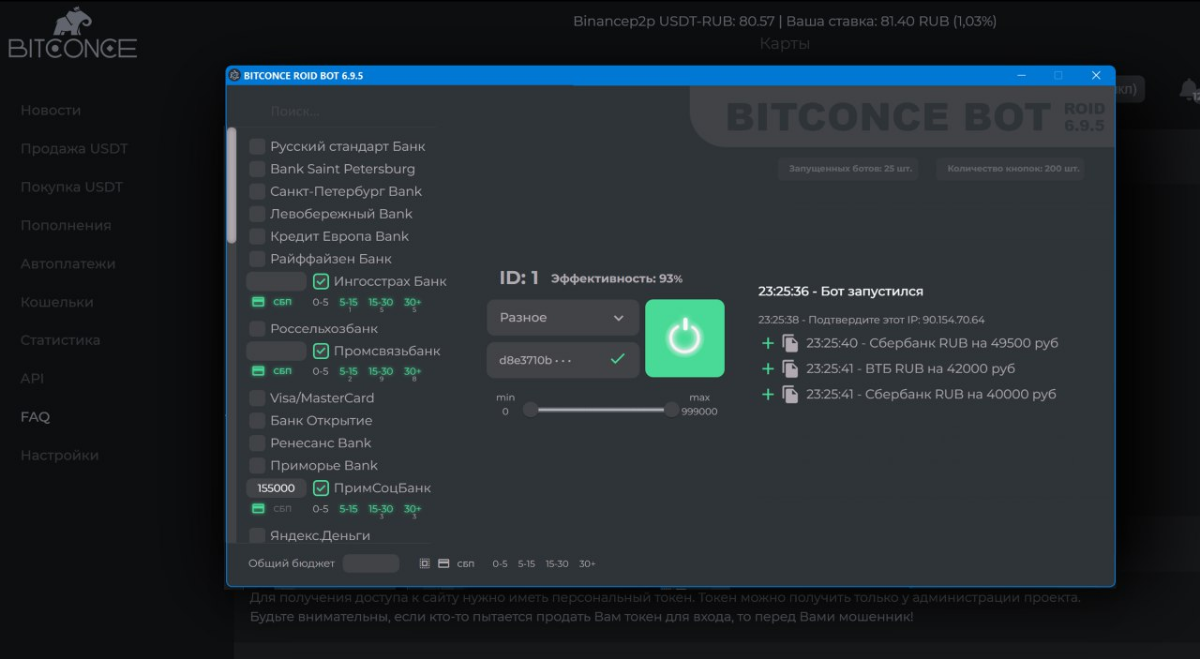Check the Bank Saint Petersburg checkbox
The width and height of the screenshot is (1200, 659).
point(257,169)
